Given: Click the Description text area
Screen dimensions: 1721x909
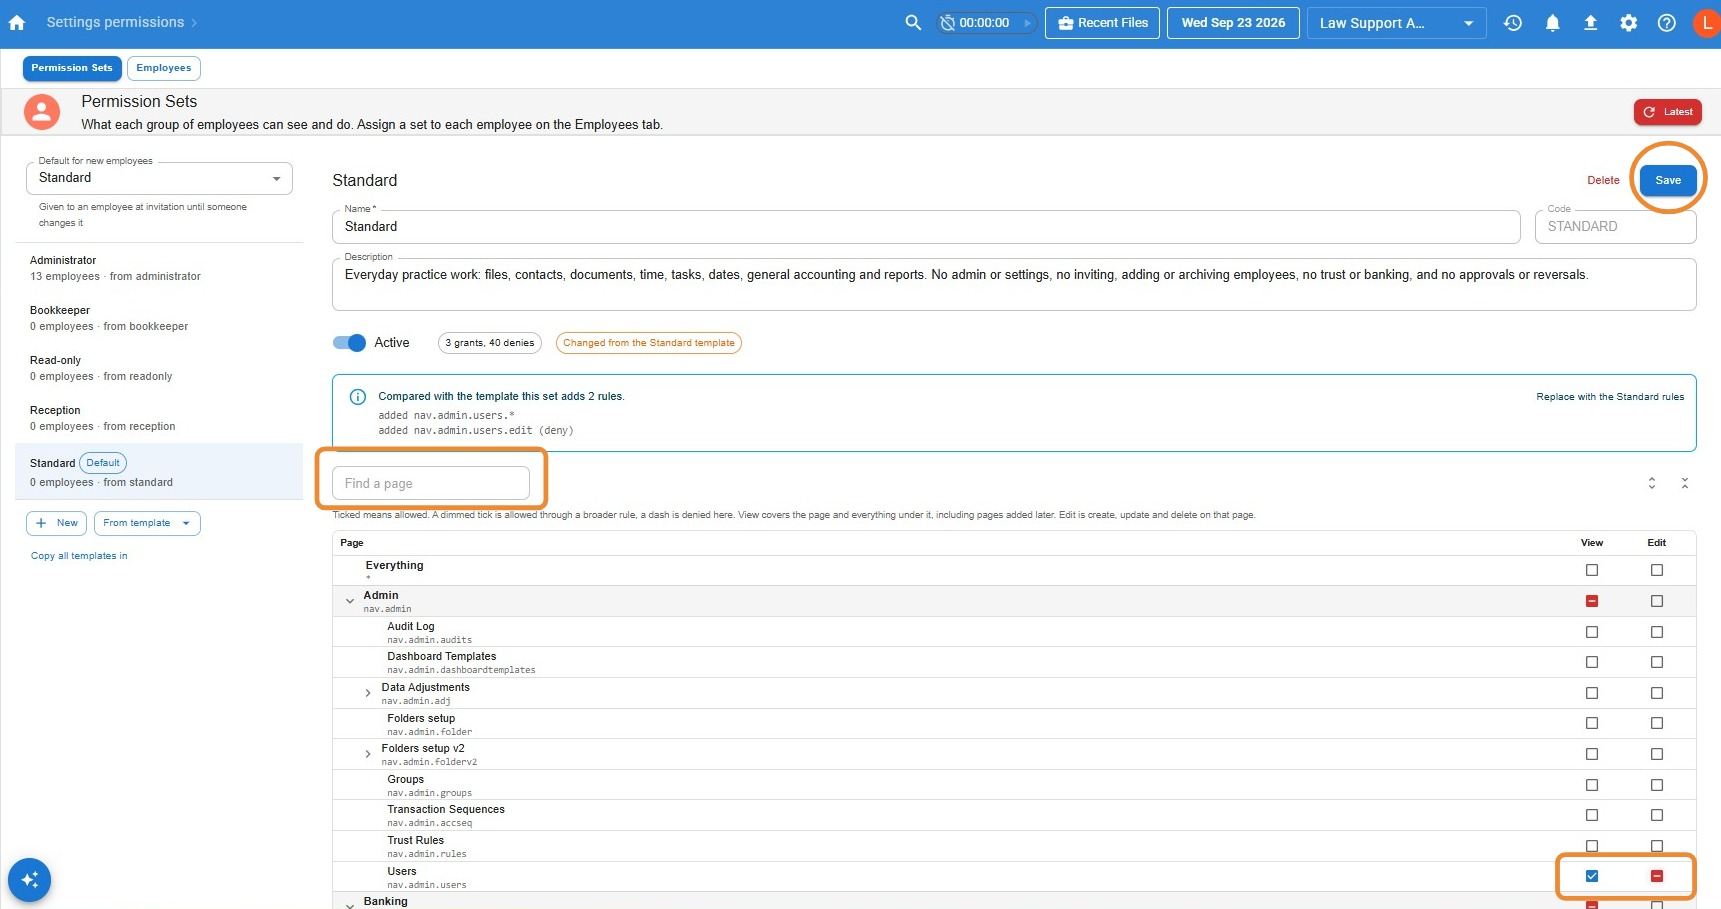Looking at the screenshot, I should 1014,285.
